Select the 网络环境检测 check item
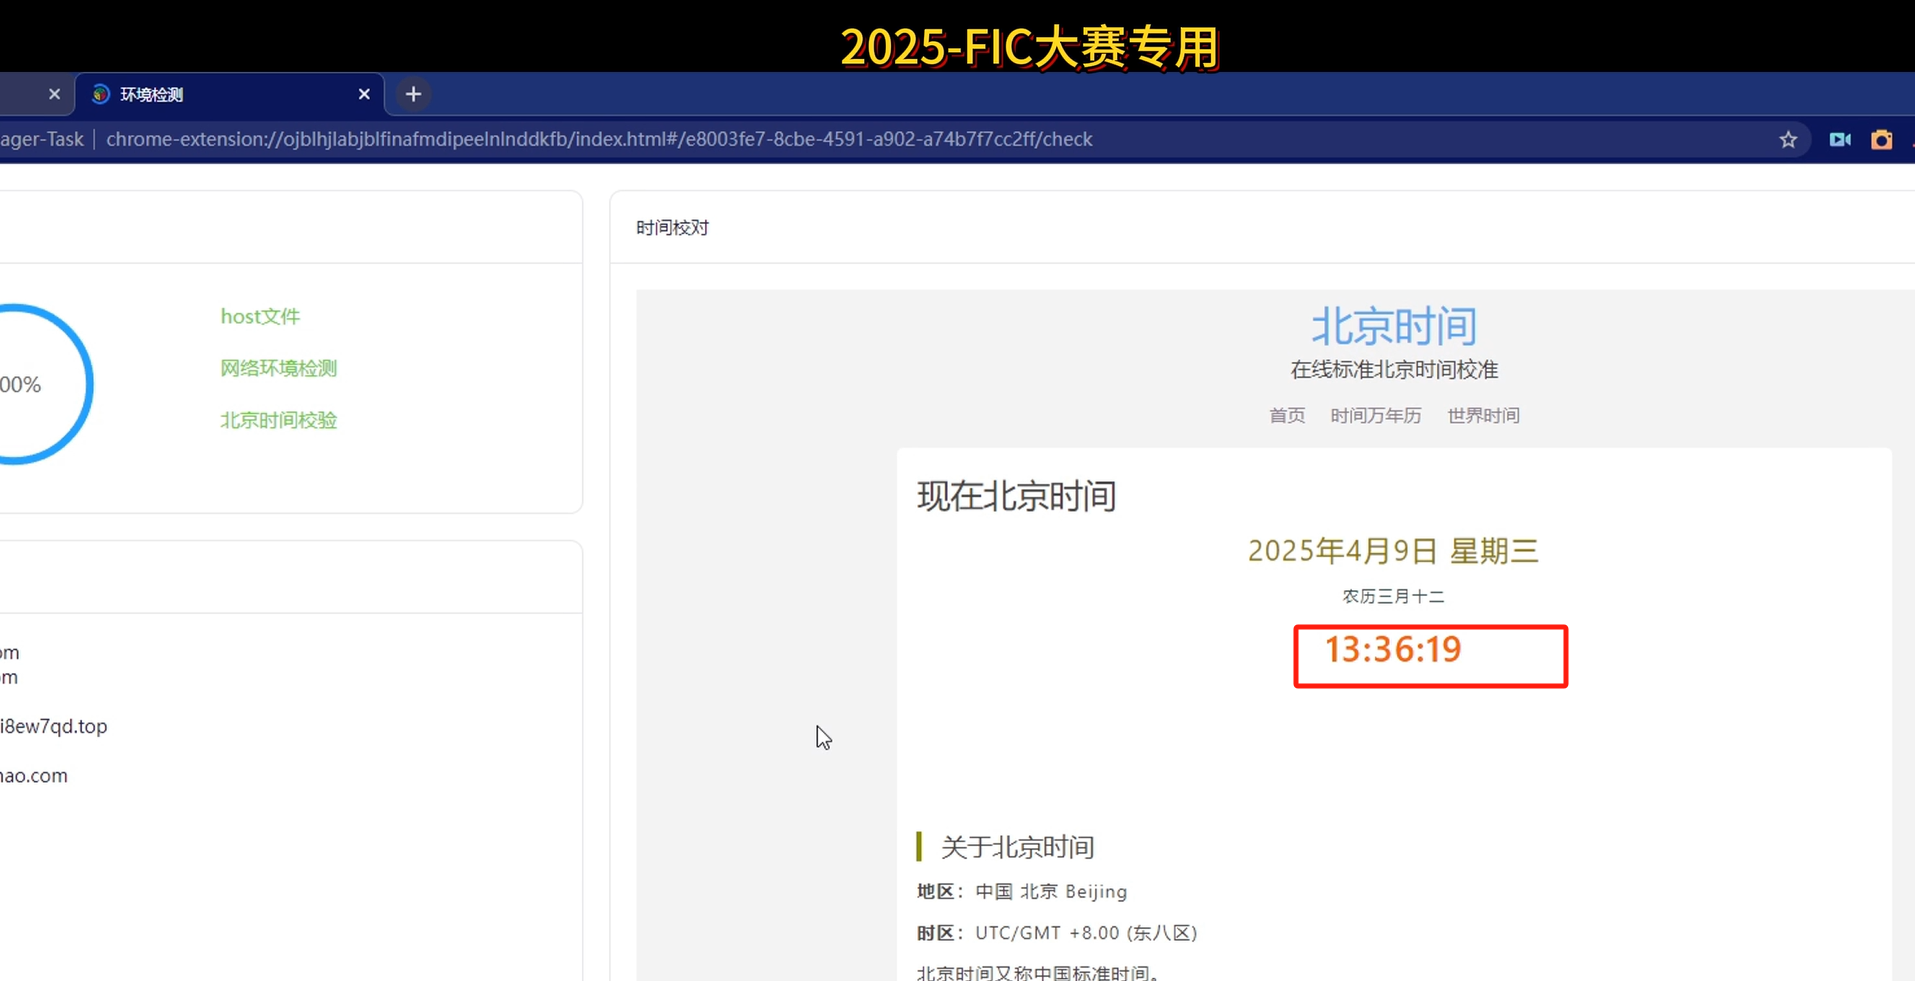 [x=278, y=369]
